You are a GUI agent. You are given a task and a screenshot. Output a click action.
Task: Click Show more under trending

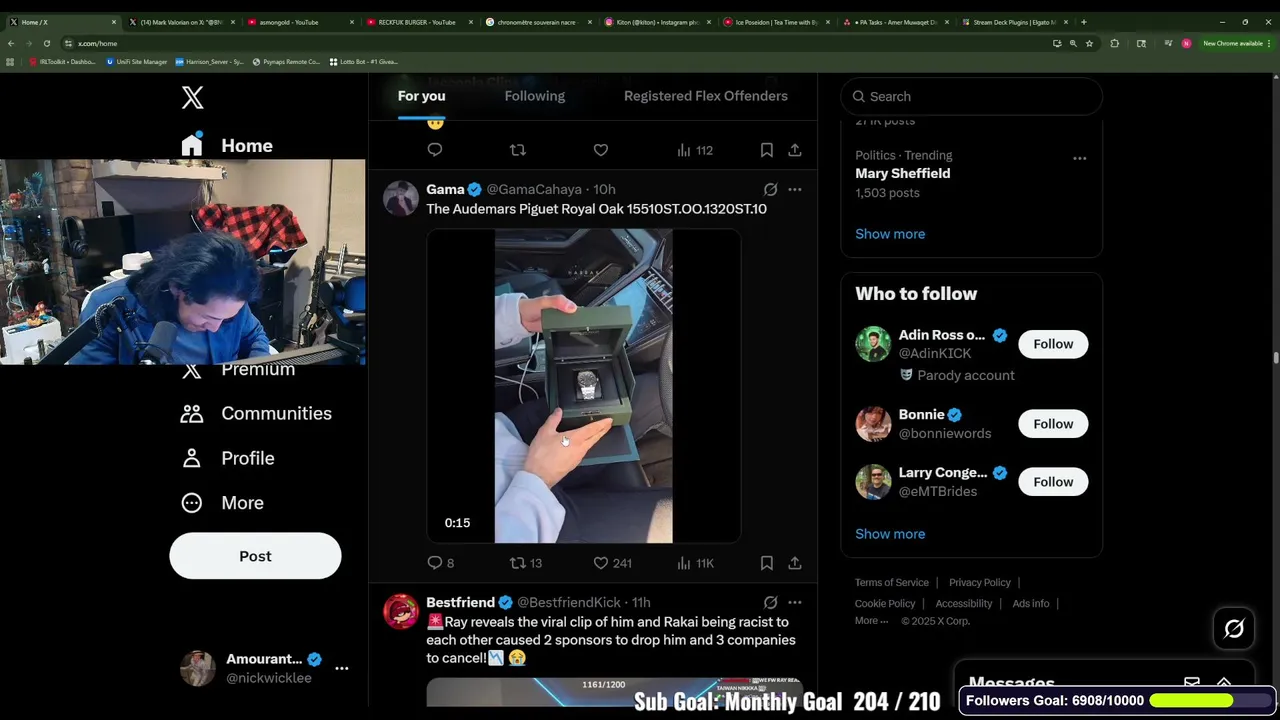tap(890, 234)
